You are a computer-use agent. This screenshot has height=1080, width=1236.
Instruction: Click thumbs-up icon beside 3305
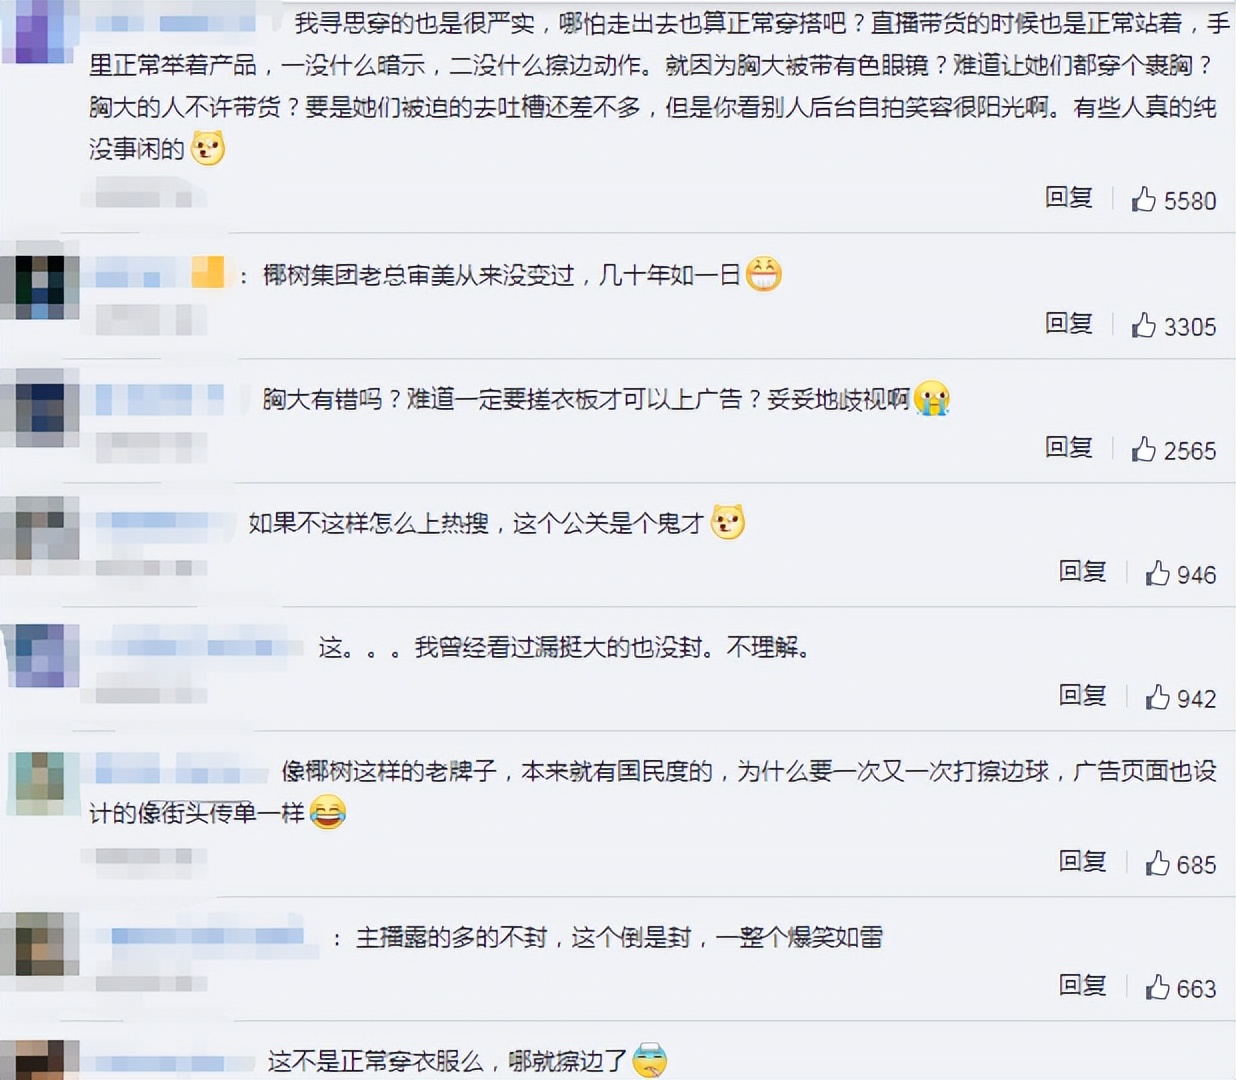click(1143, 325)
